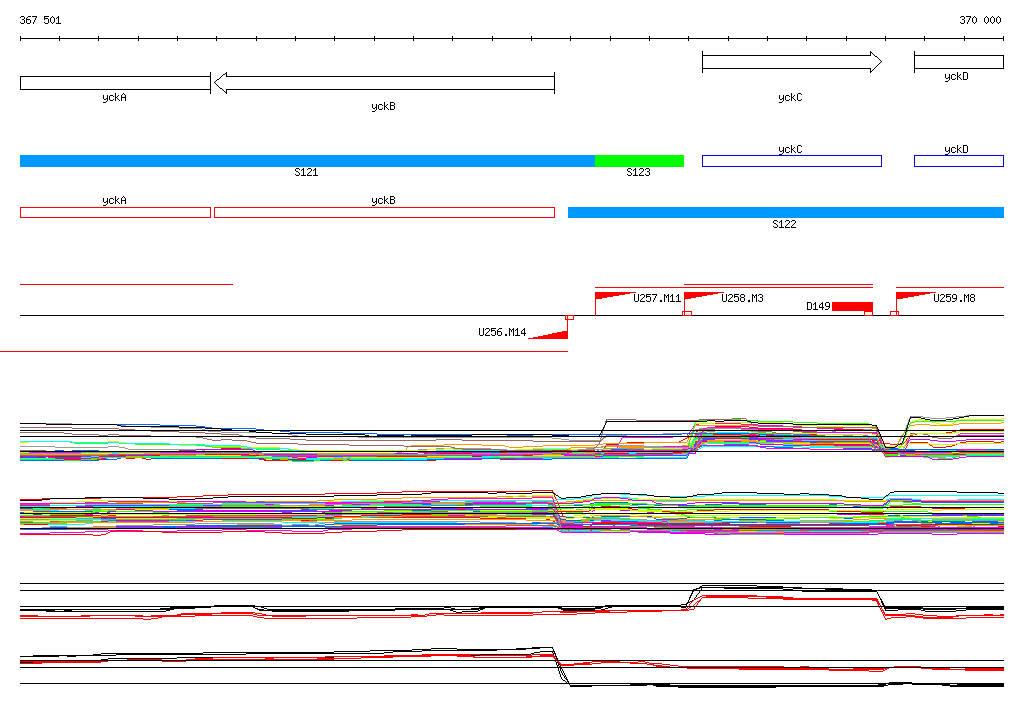Click yckD label above the blue-outlined box
The width and height of the screenshot is (1024, 714).
[956, 149]
